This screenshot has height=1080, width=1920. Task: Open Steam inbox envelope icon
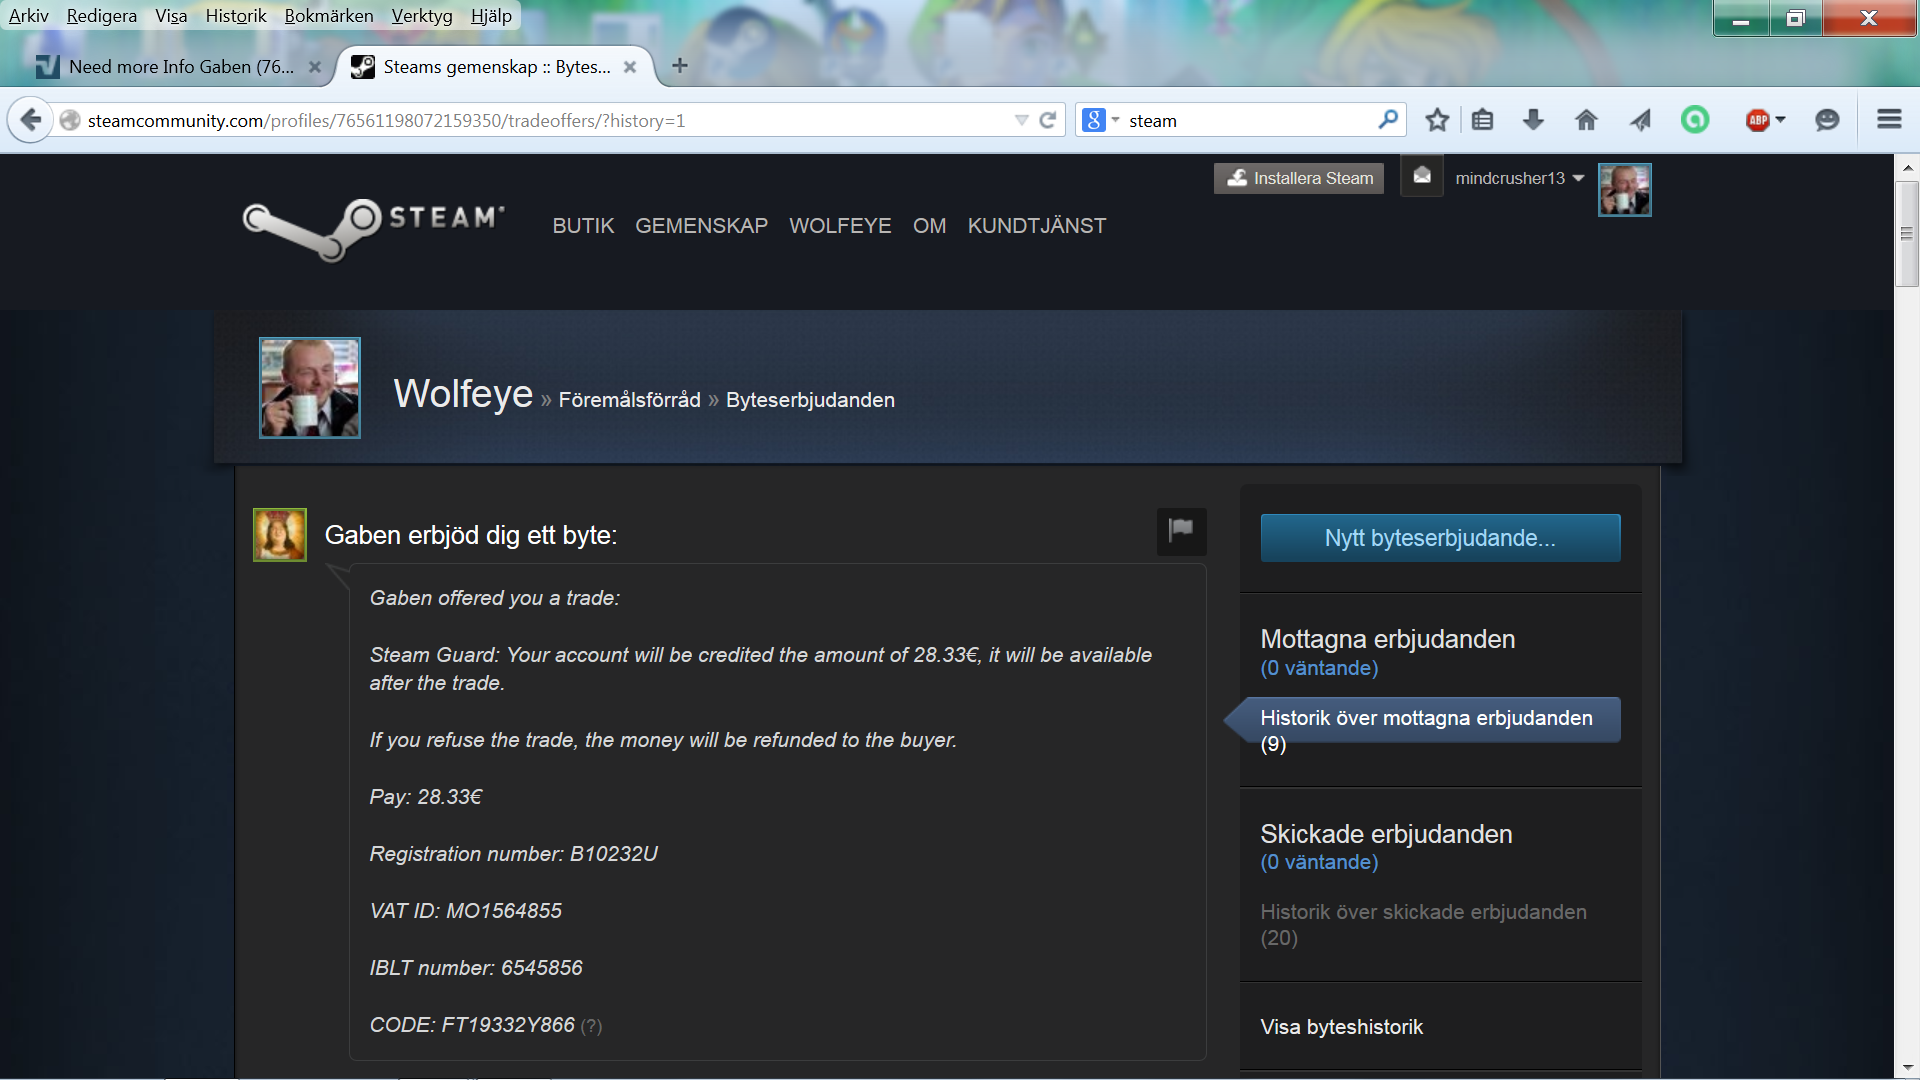tap(1421, 177)
